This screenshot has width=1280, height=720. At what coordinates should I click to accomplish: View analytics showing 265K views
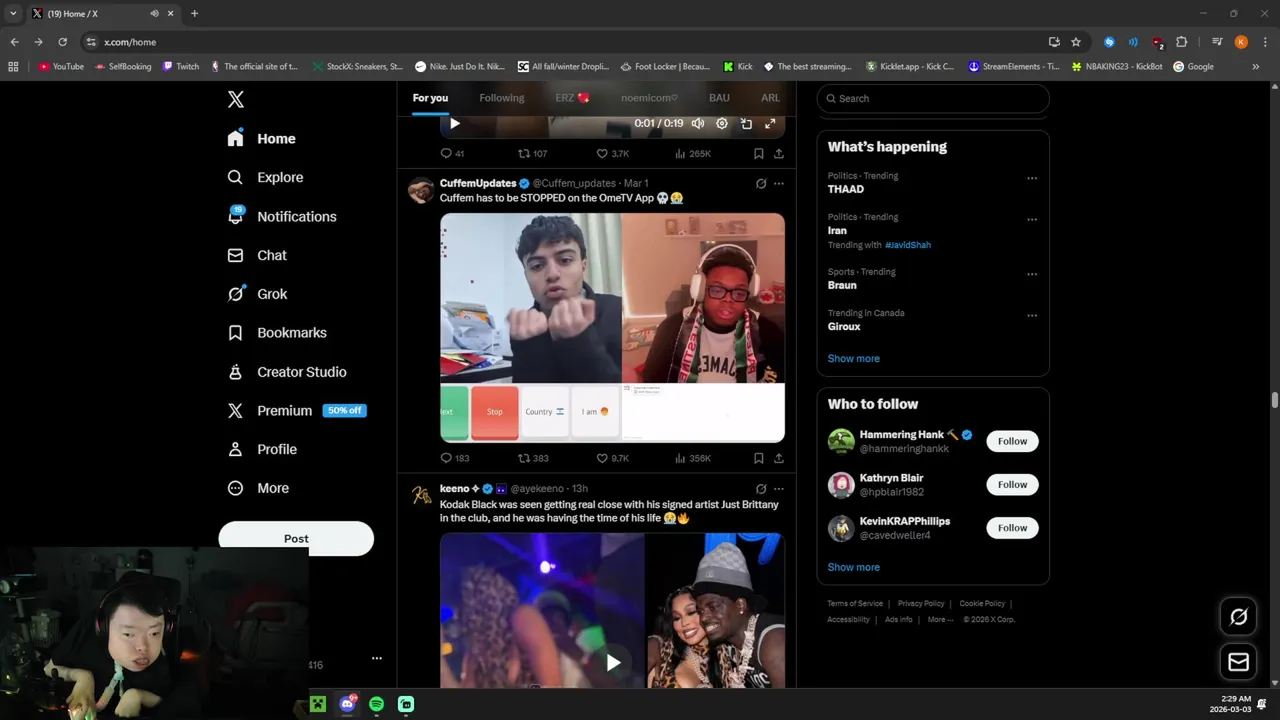coord(693,153)
